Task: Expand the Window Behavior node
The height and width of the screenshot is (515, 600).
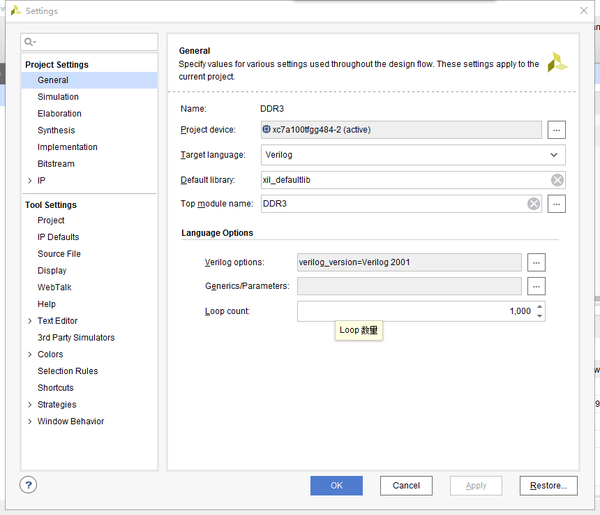Action: click(x=30, y=421)
